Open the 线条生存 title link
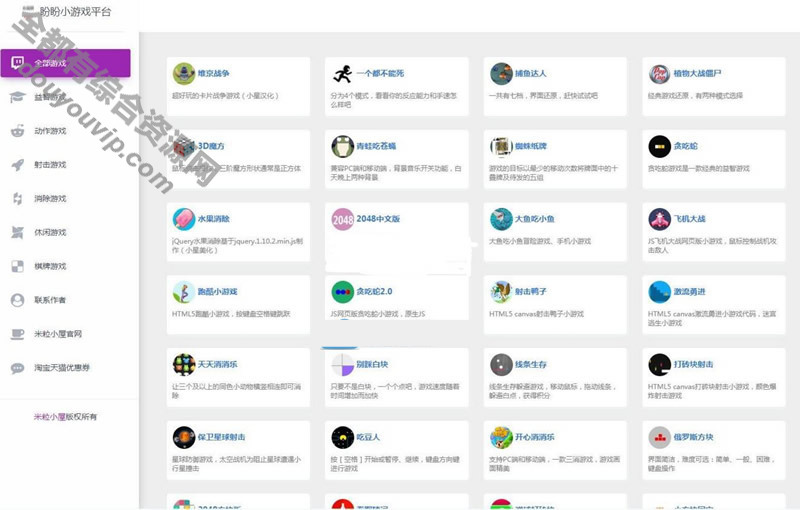Viewport: 800px width, 510px height. pyautogui.click(x=531, y=365)
